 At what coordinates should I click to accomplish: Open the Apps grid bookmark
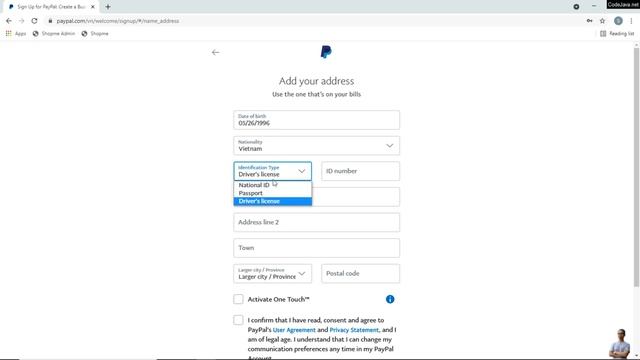click(16, 33)
